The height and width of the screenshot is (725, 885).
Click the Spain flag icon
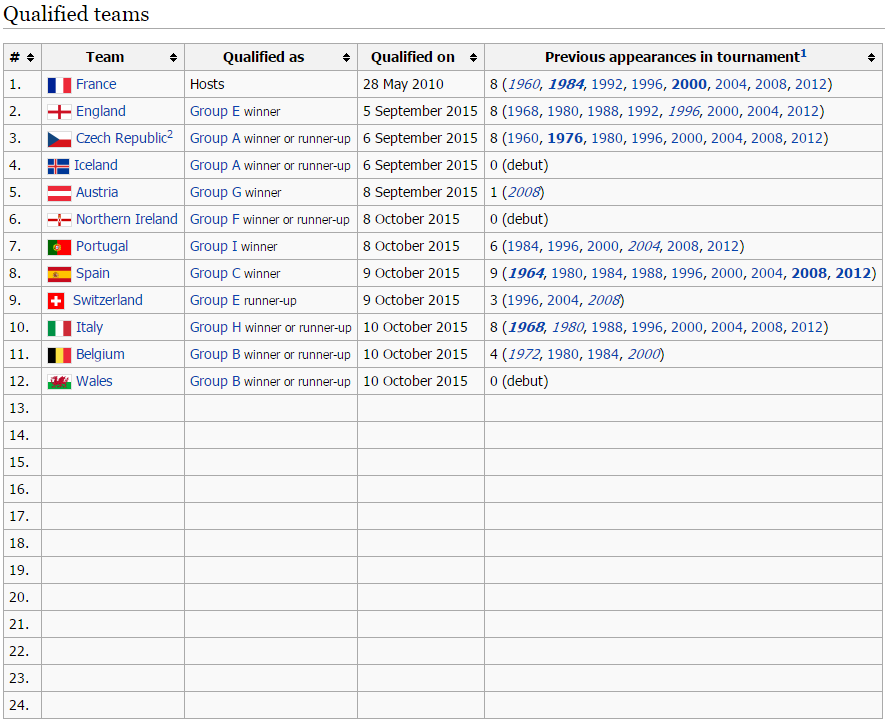[x=59, y=274]
